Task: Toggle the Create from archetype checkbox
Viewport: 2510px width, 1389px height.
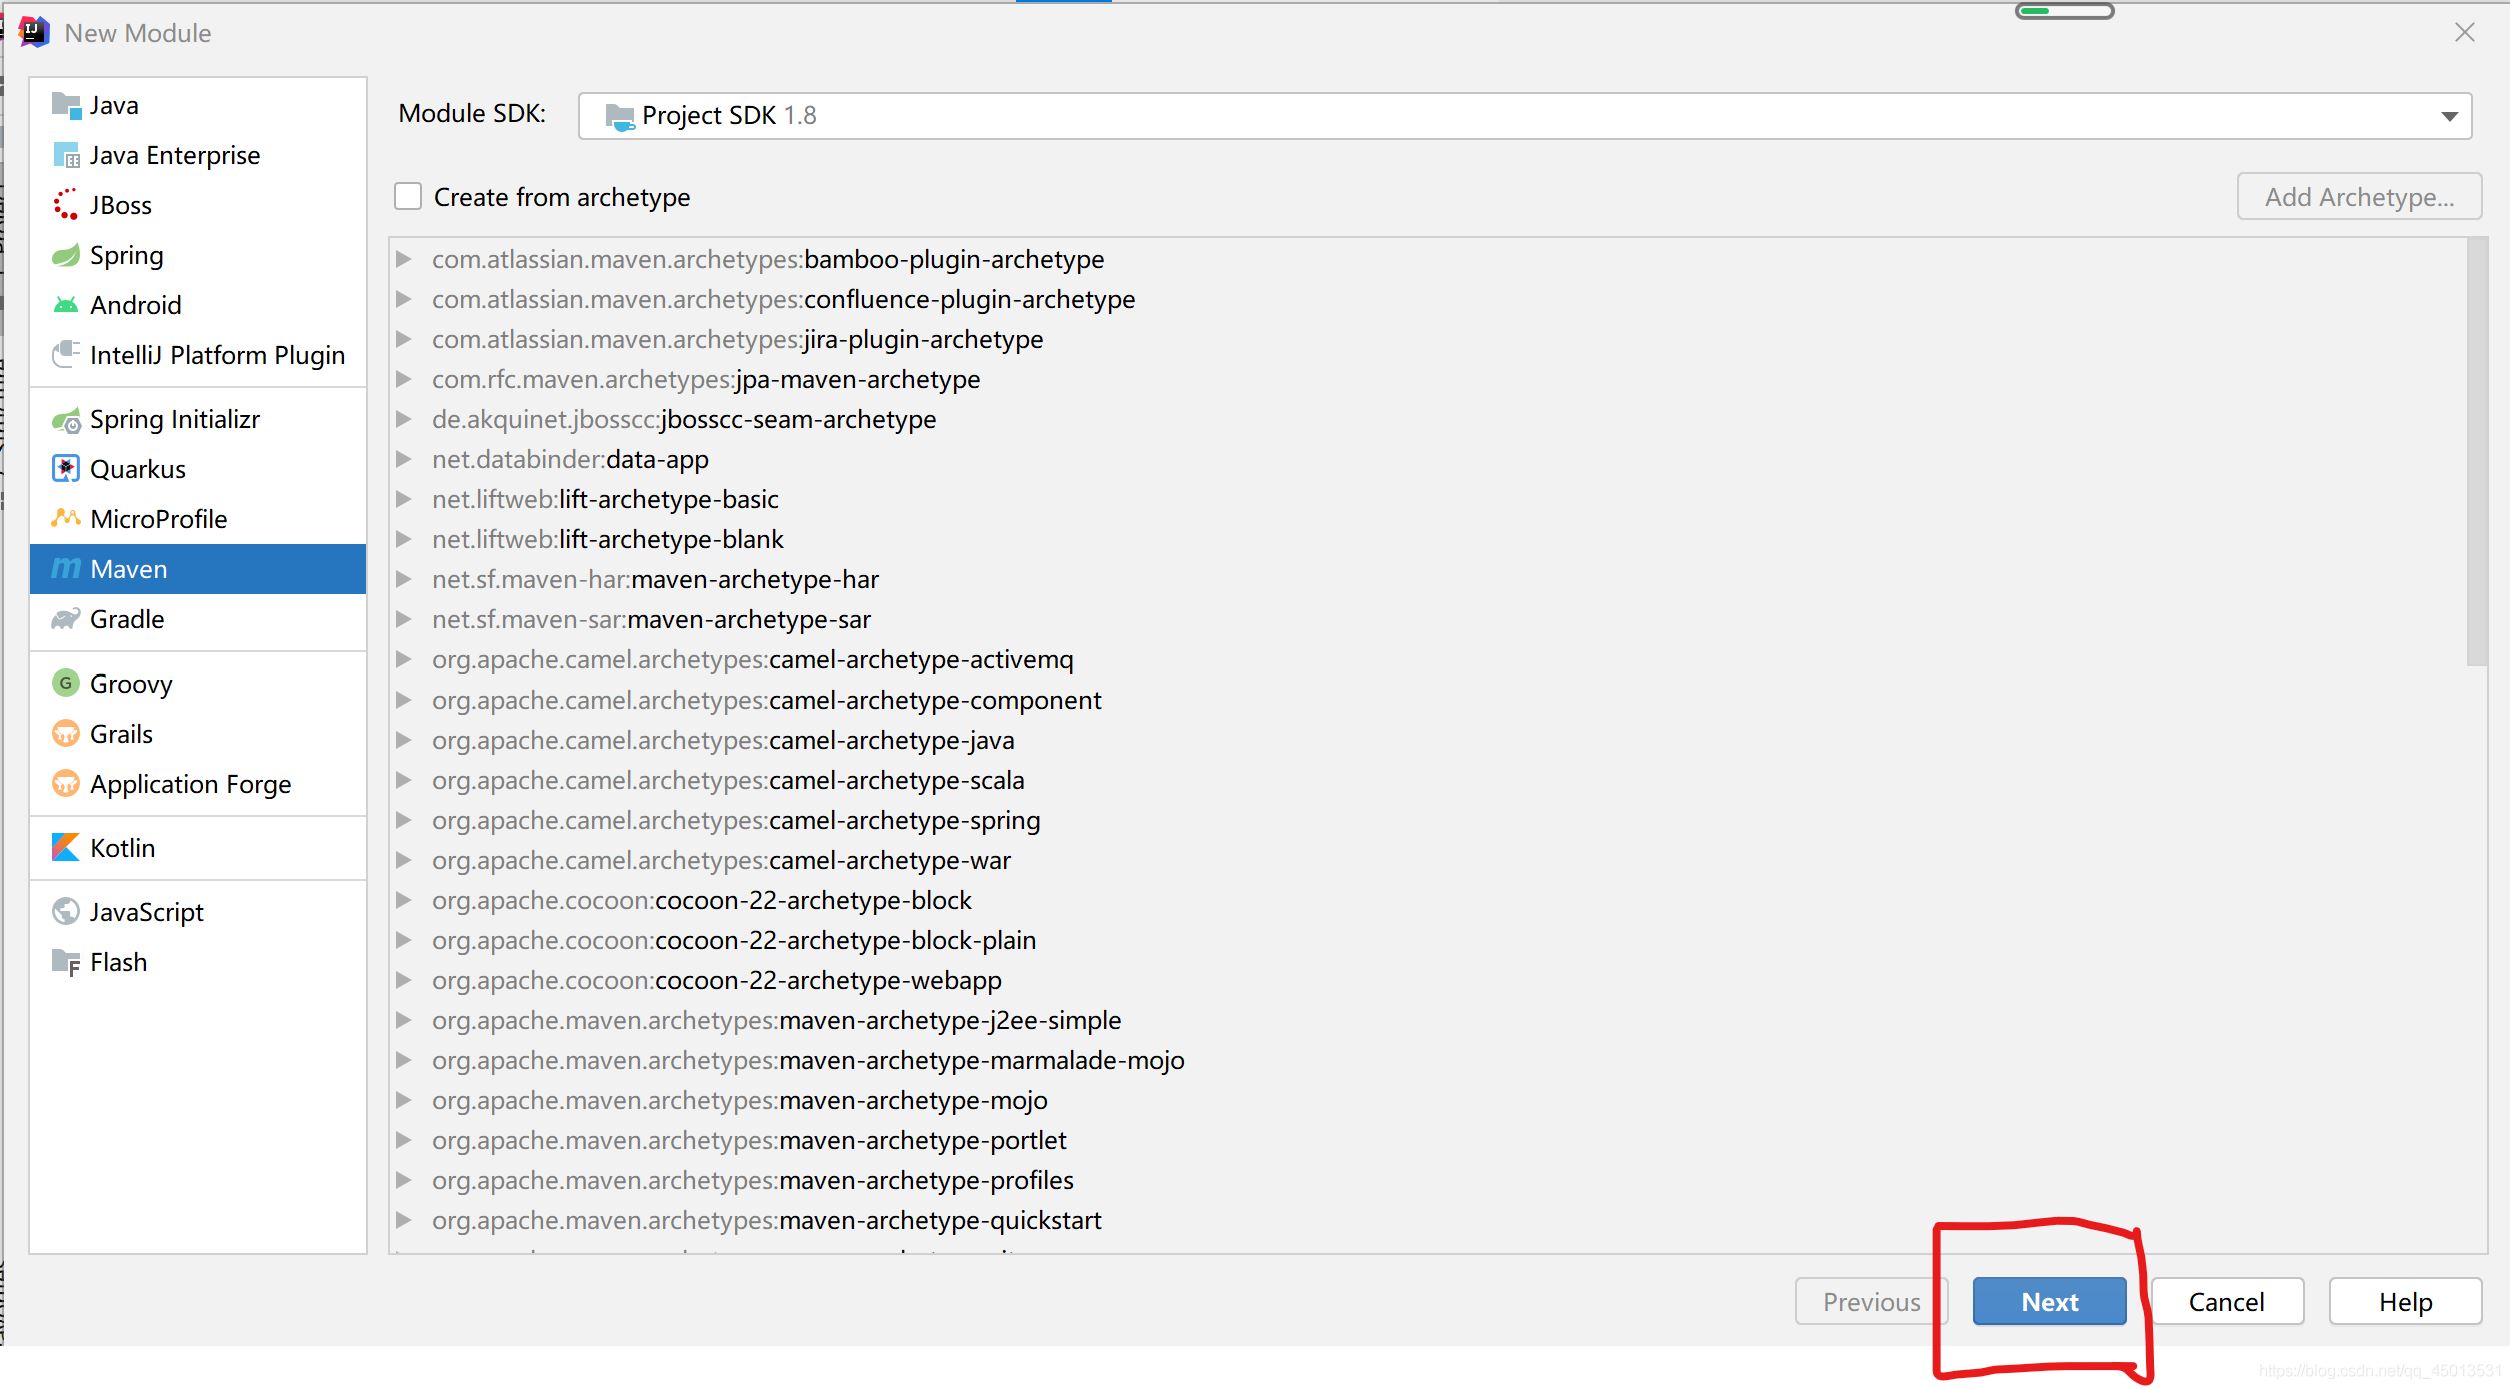Action: tap(405, 197)
